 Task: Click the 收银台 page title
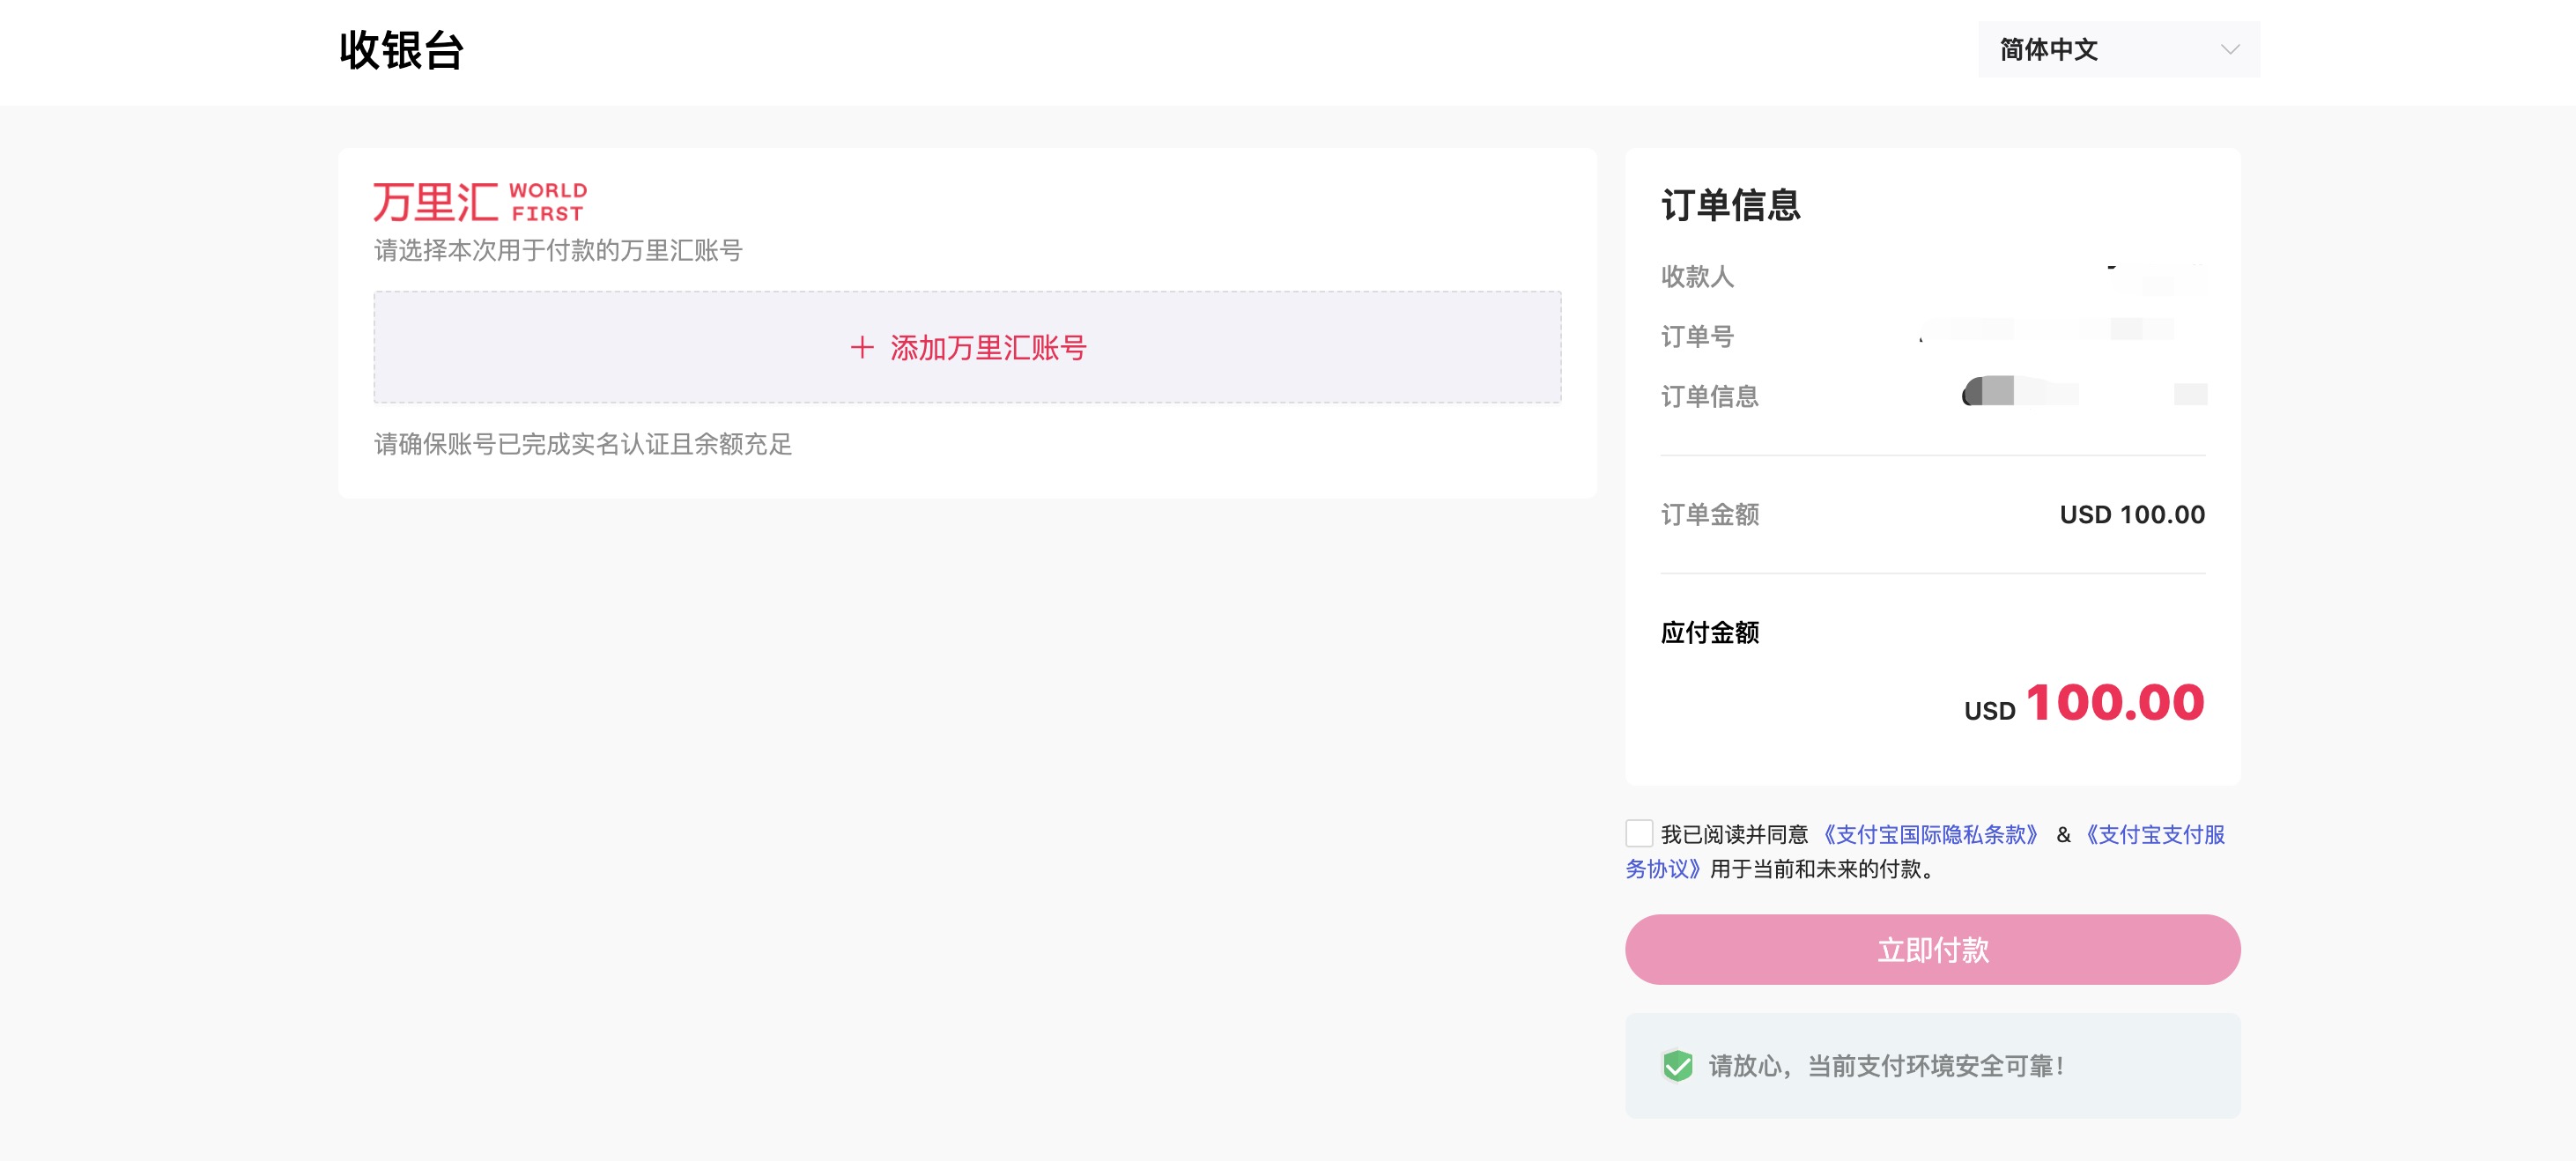[401, 50]
